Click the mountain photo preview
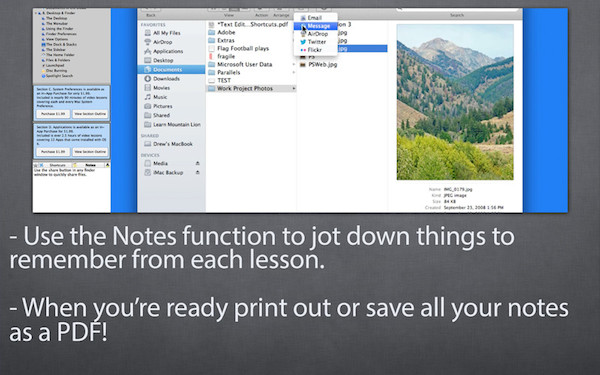Image resolution: width=600 pixels, height=375 pixels. point(455,102)
